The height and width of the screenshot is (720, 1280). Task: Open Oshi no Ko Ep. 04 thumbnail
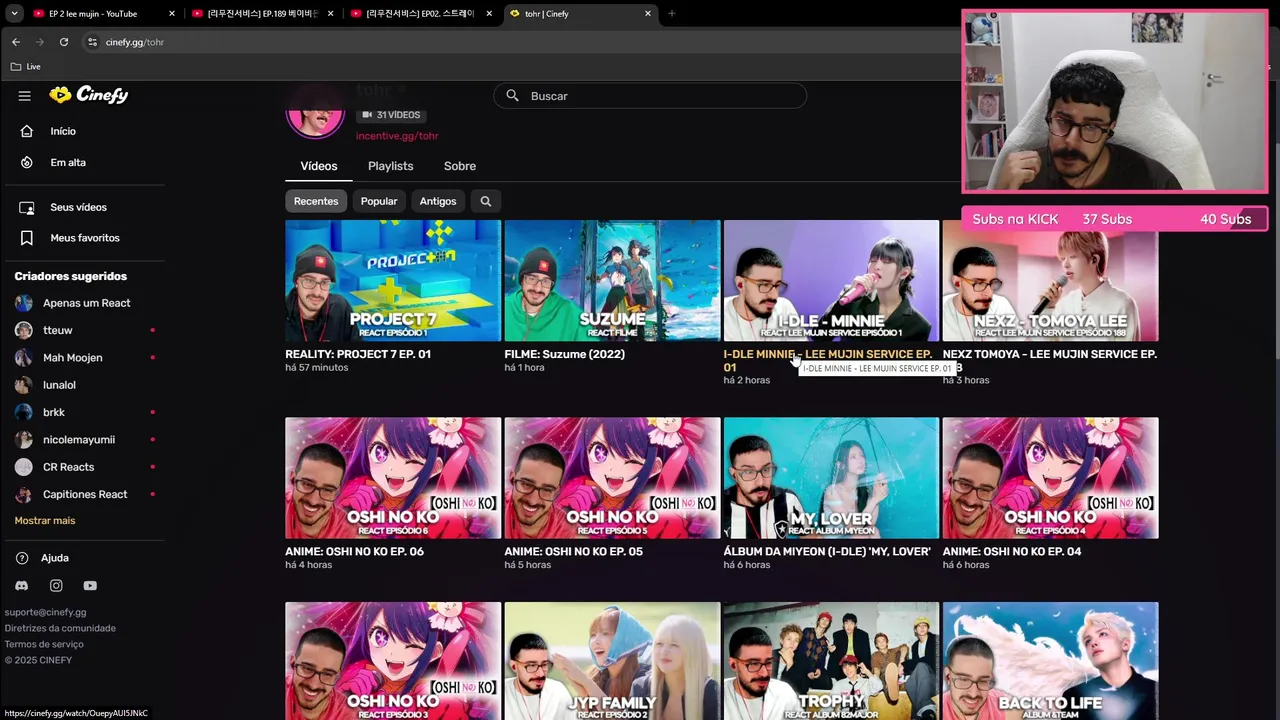(1050, 478)
